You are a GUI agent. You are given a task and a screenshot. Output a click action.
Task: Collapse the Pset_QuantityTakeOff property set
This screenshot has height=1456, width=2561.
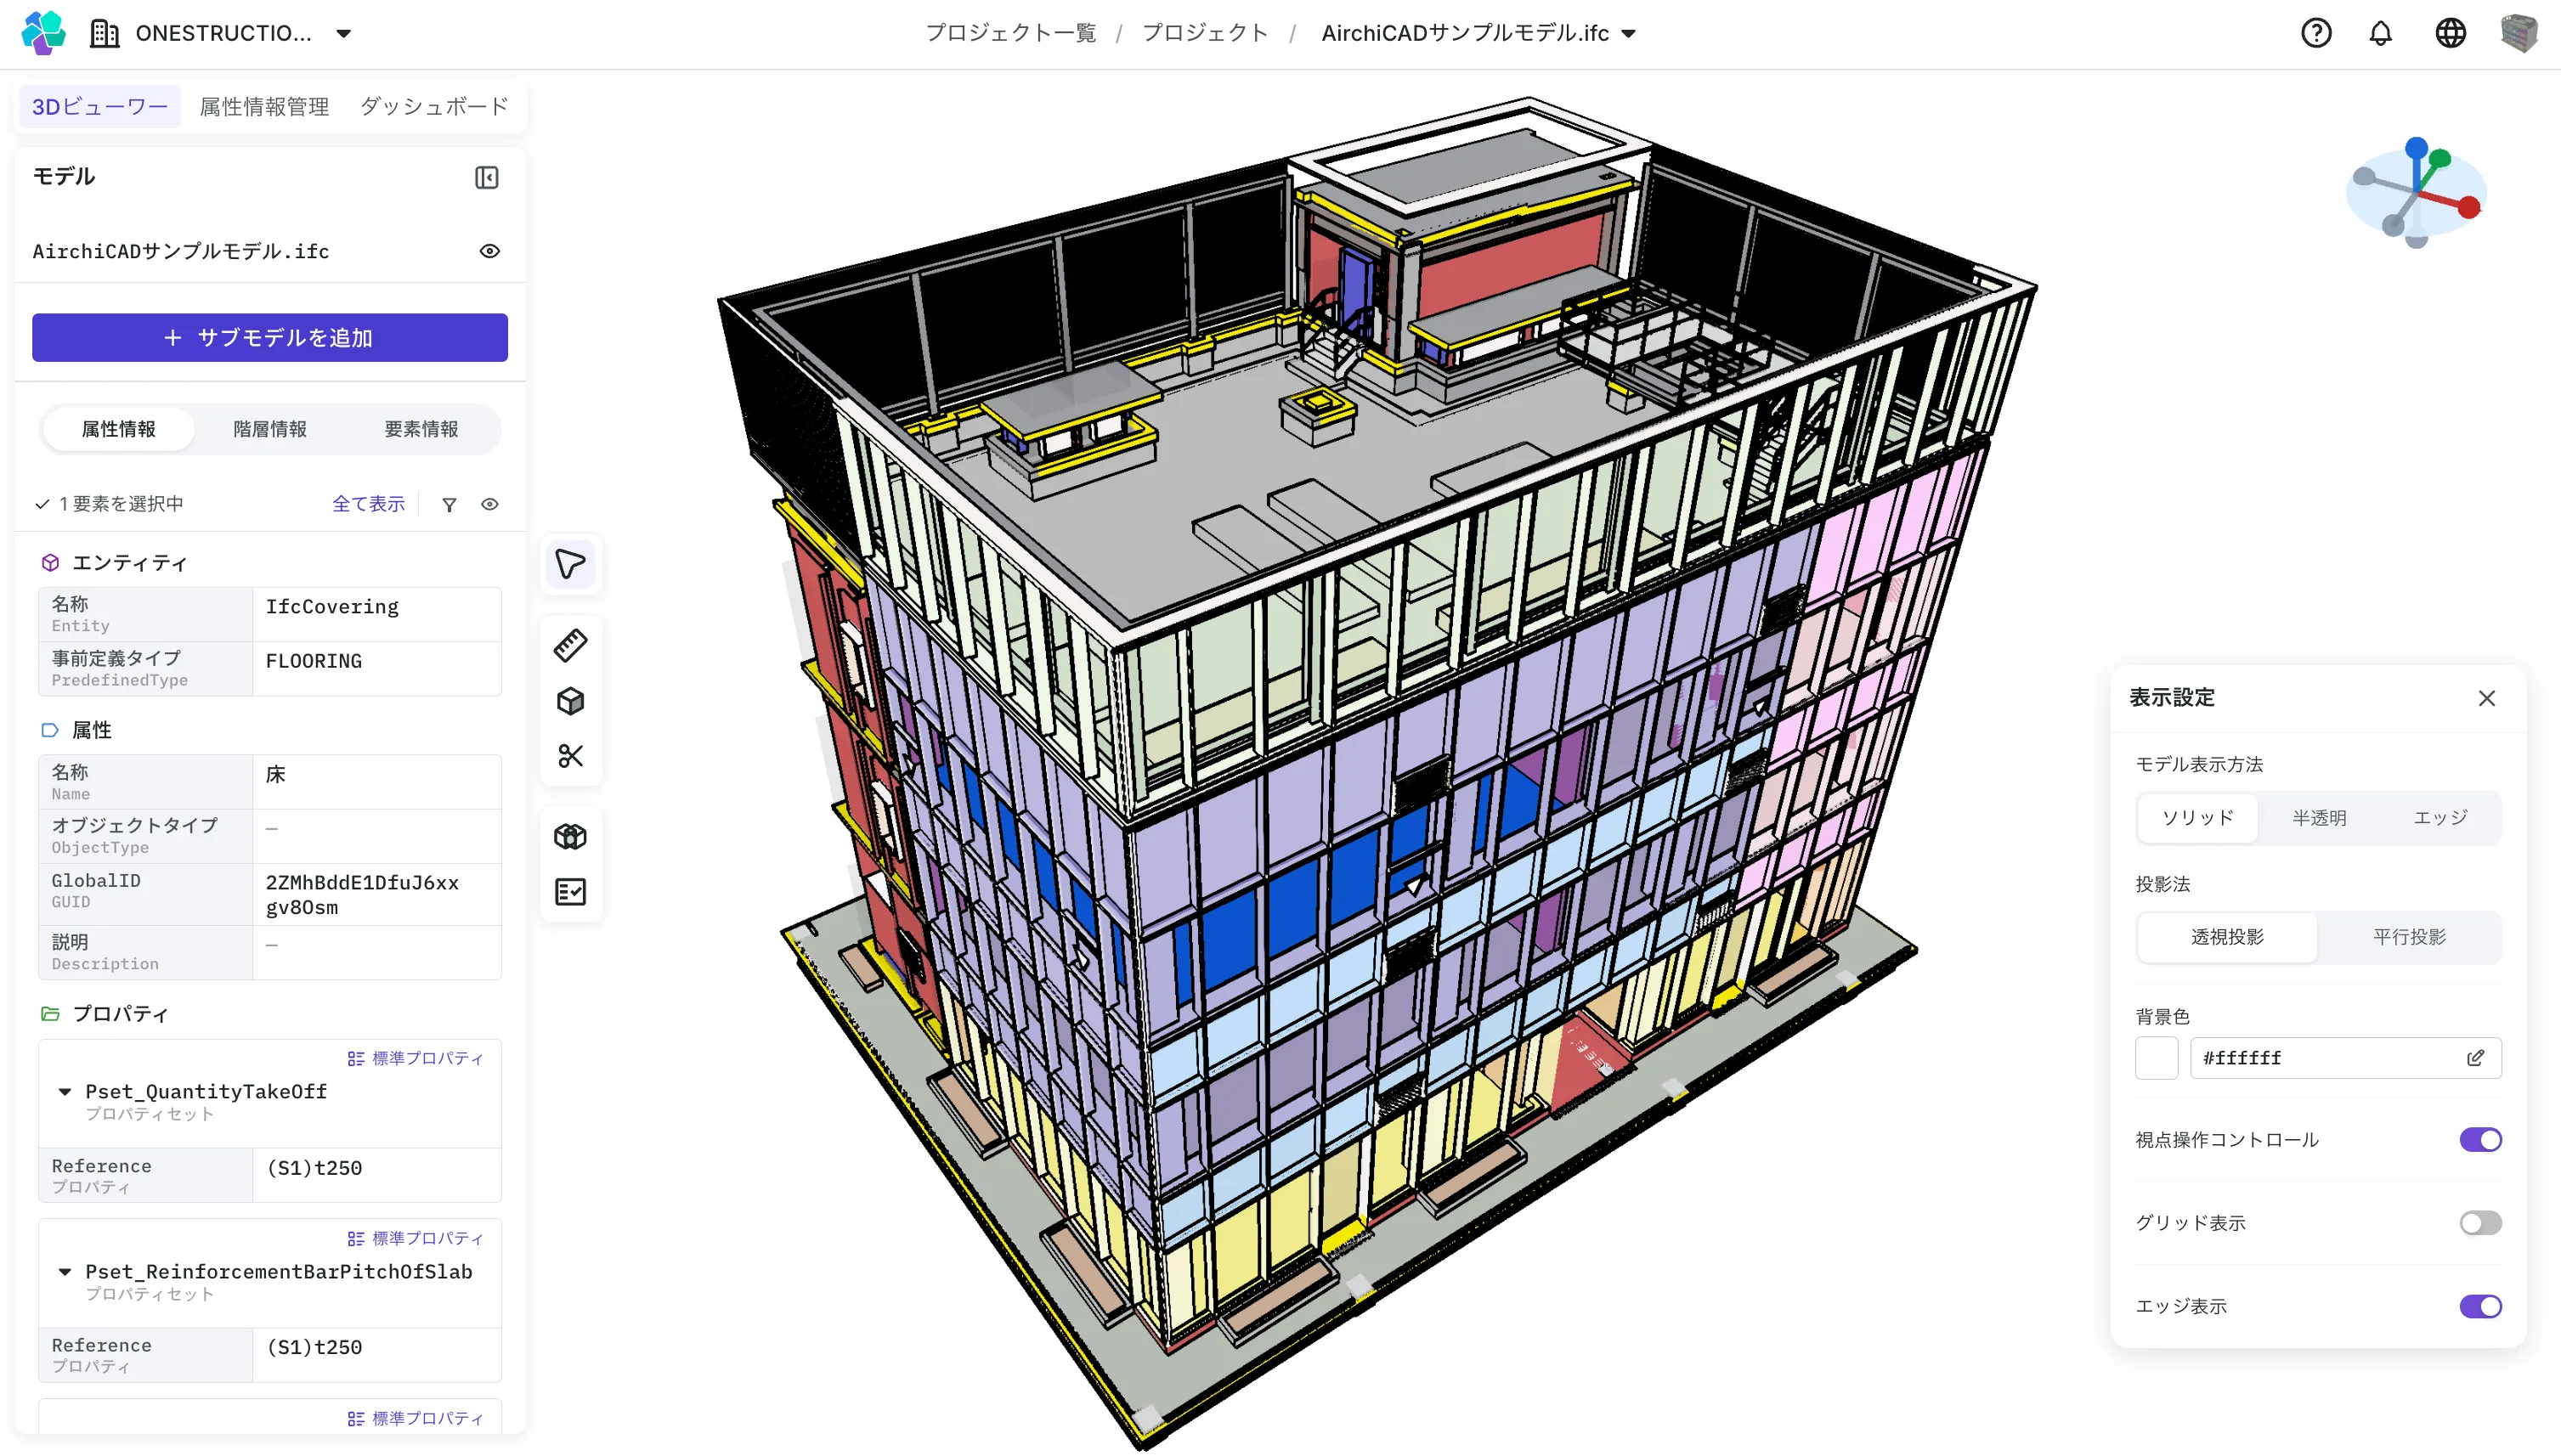click(x=65, y=1092)
